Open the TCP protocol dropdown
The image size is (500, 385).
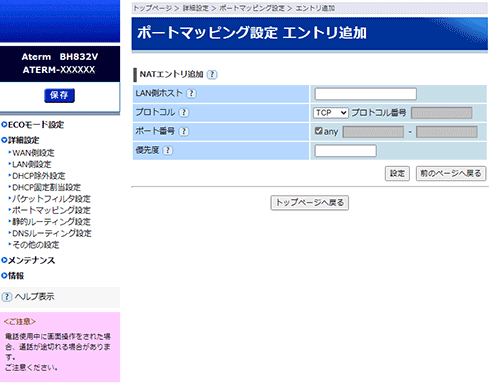click(x=331, y=113)
